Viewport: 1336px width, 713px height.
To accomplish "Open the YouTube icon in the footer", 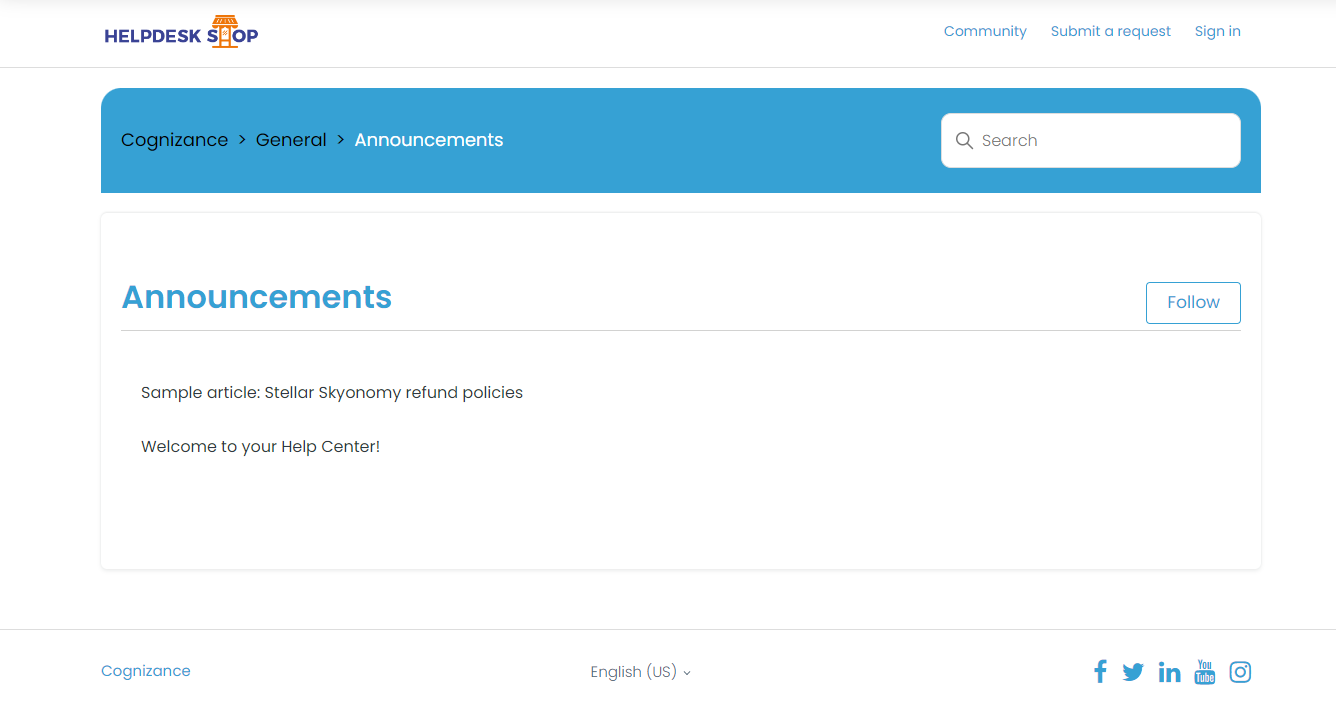I will click(1205, 672).
